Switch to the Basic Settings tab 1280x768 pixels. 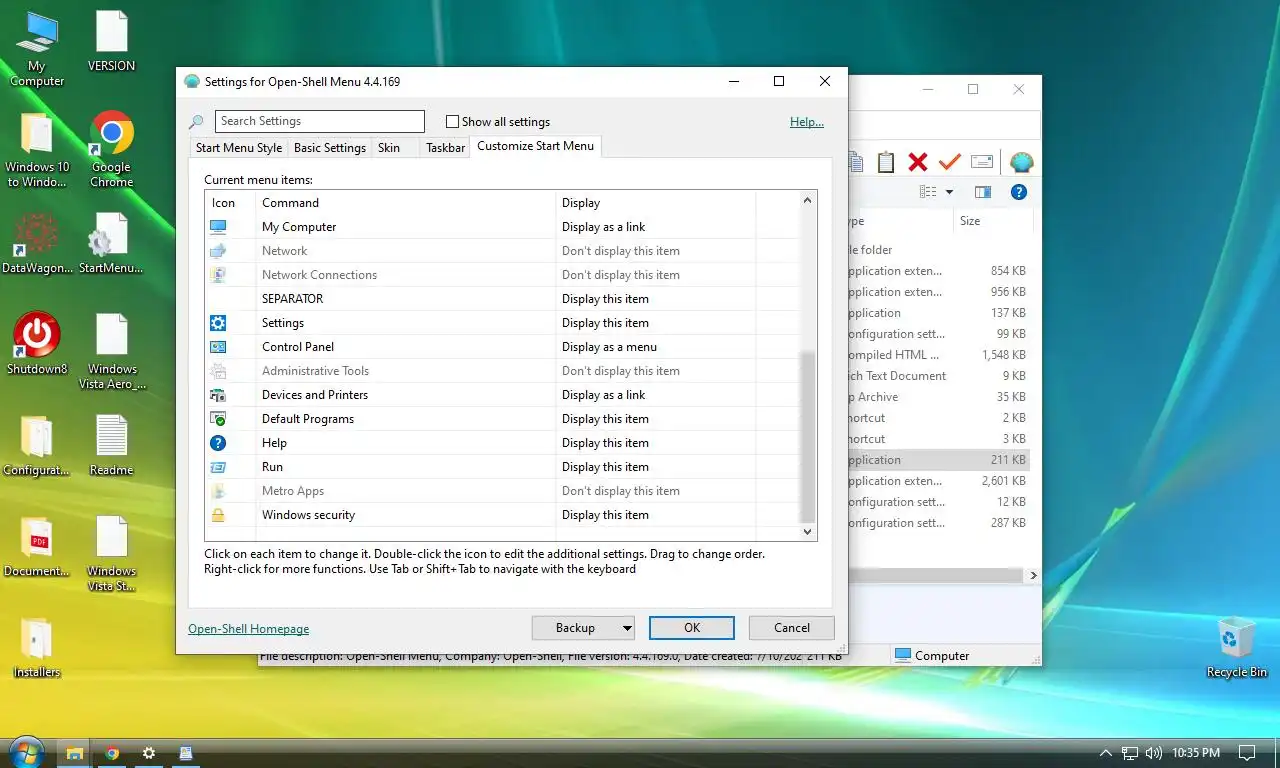coord(330,148)
